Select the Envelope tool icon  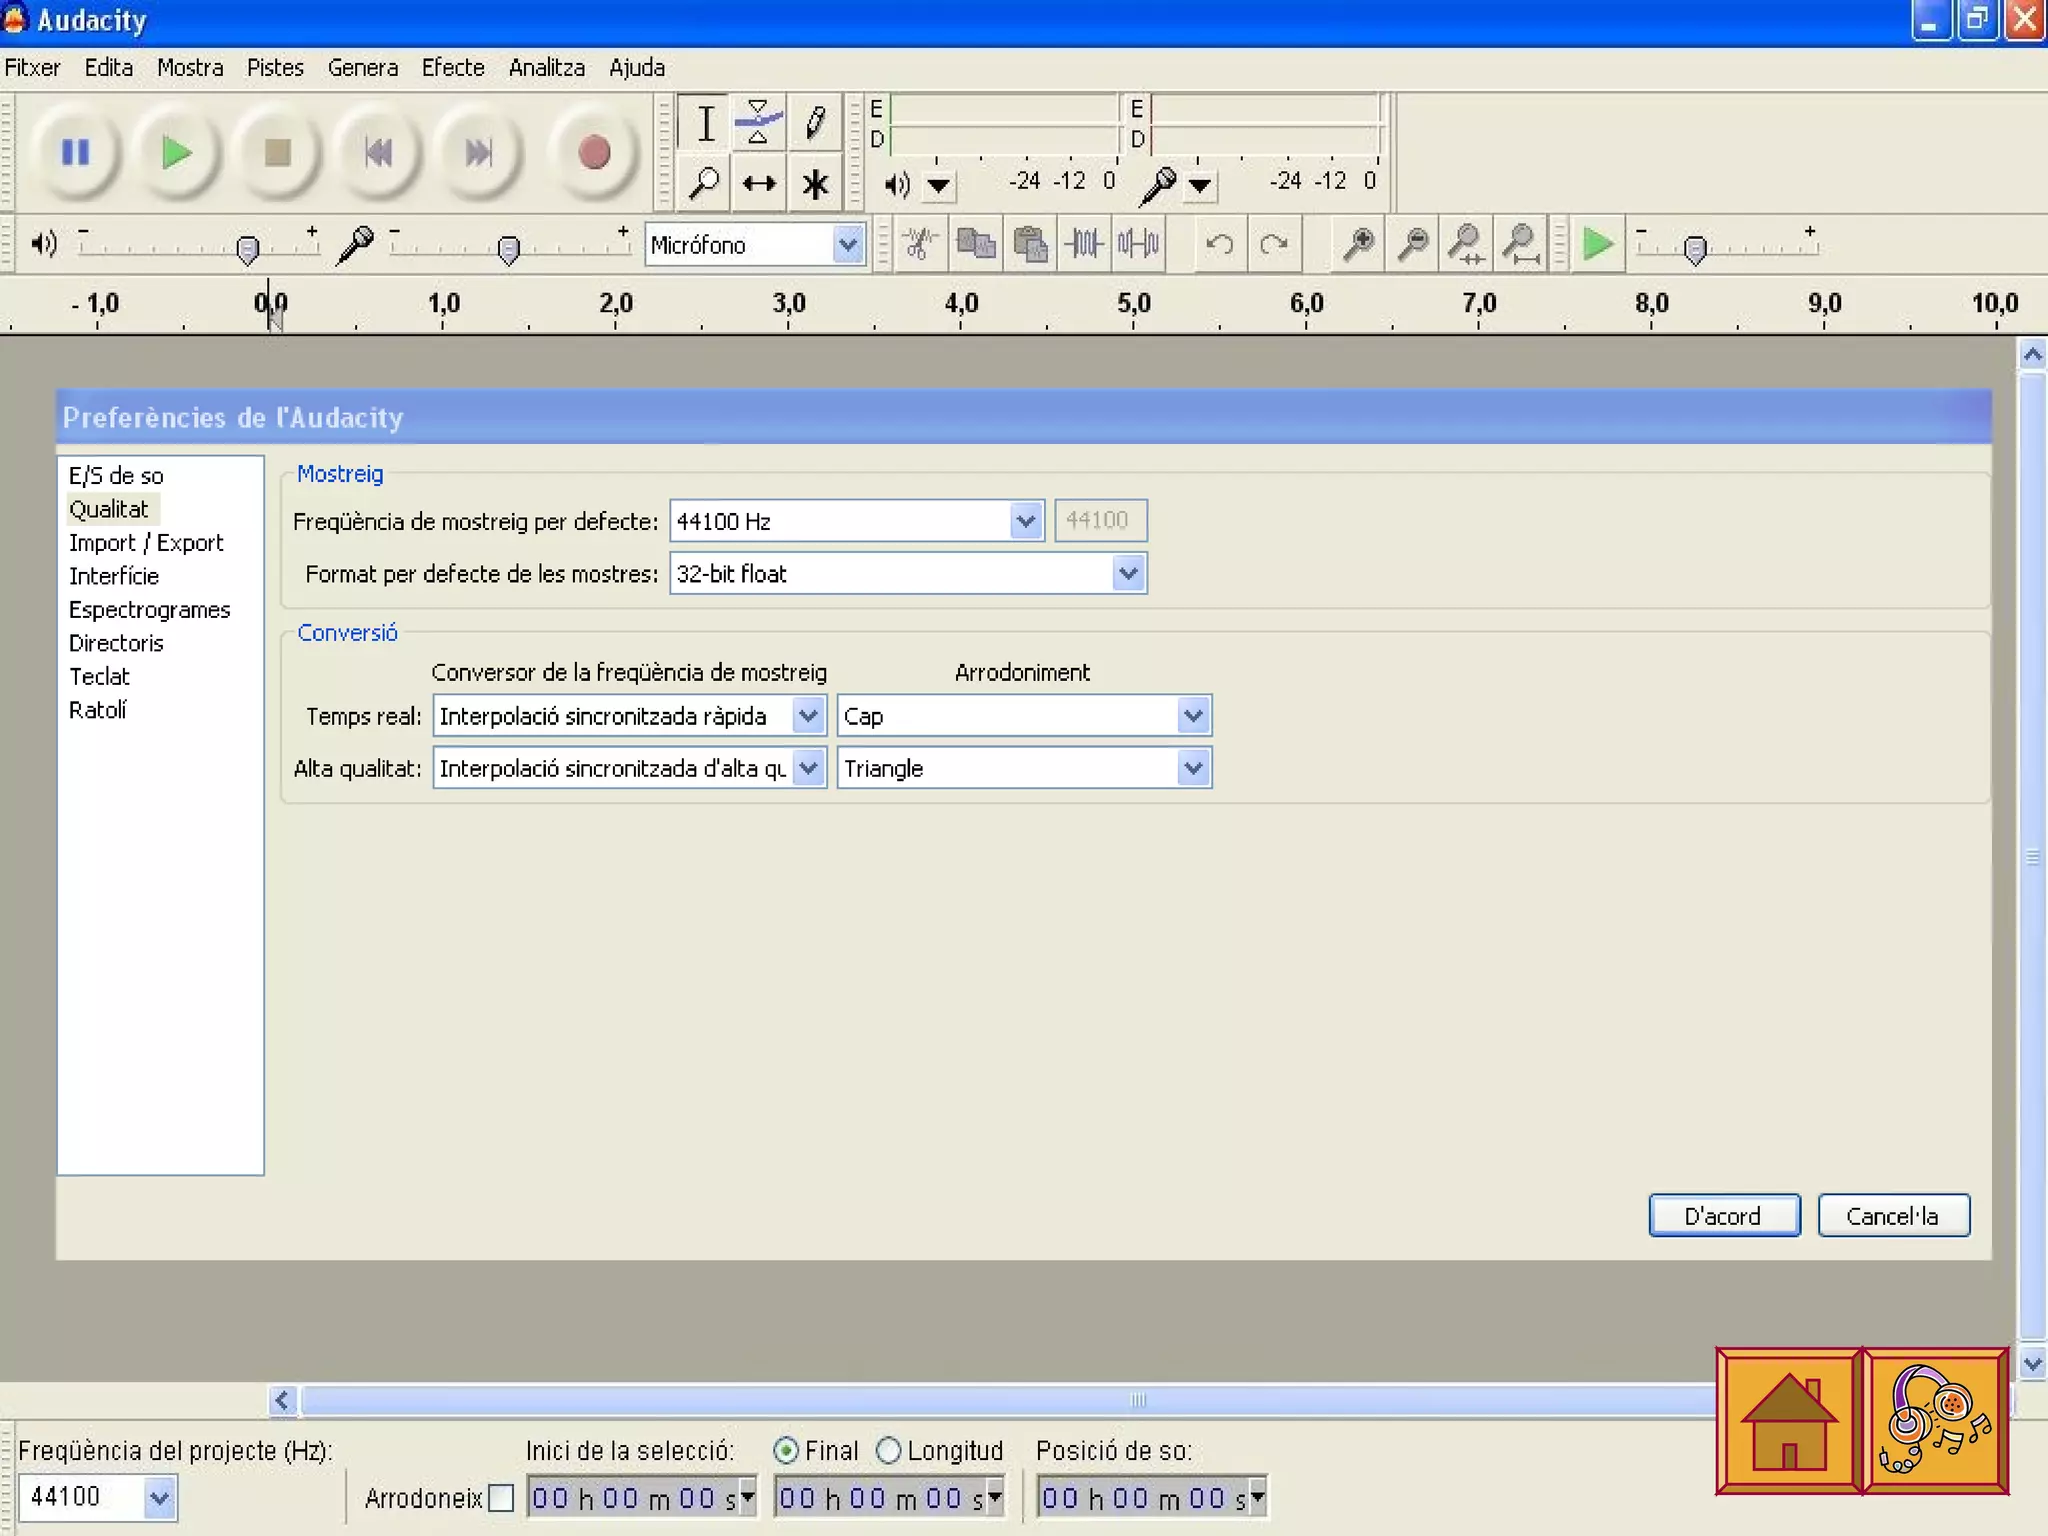point(758,124)
